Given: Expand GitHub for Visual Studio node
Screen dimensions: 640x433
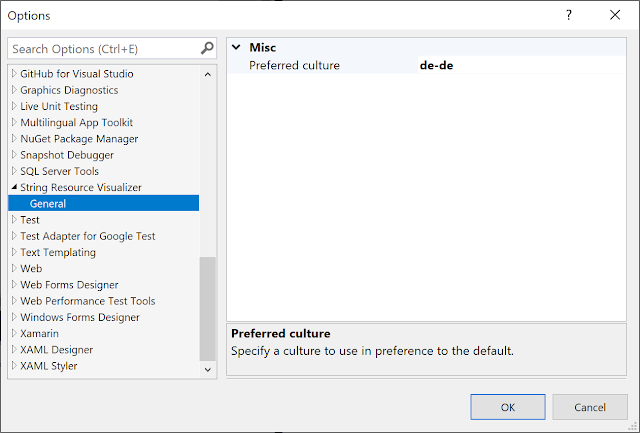Looking at the screenshot, I should pos(14,73).
